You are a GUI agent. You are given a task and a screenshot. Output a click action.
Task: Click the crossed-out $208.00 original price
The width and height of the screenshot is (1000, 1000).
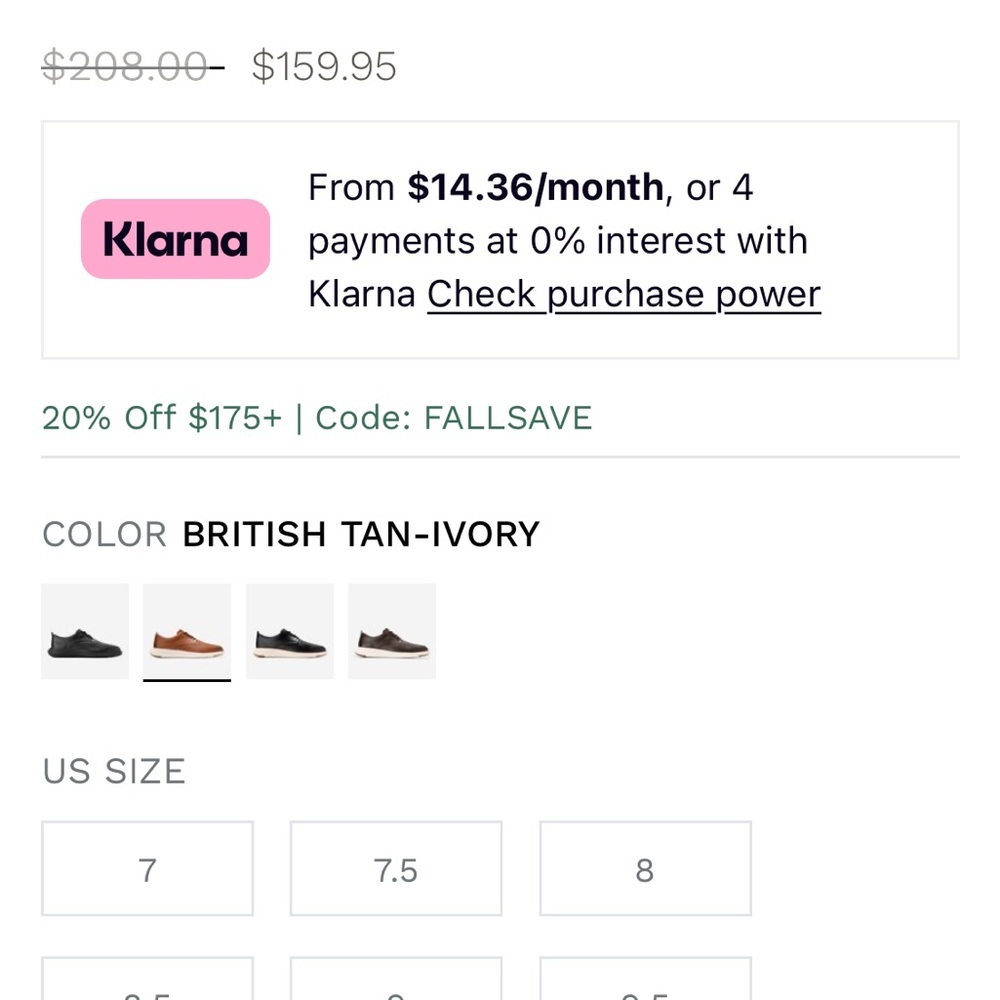tap(132, 66)
